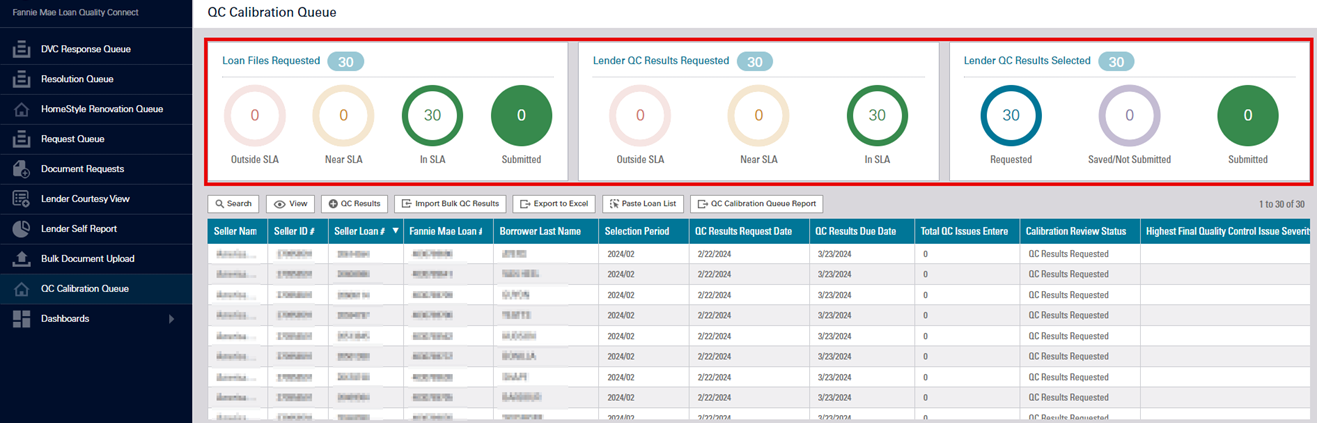Click the Search button
The height and width of the screenshot is (423, 1317).
[x=233, y=204]
